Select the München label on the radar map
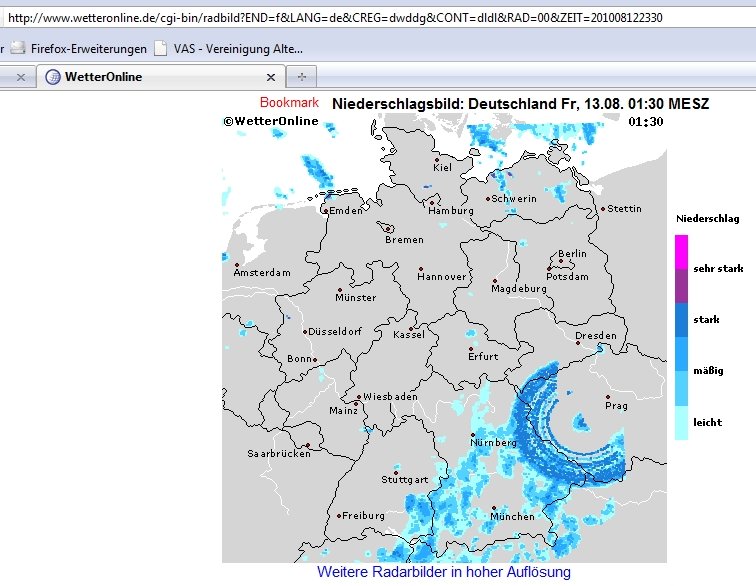Image resolution: width=756 pixels, height=586 pixels. [512, 516]
